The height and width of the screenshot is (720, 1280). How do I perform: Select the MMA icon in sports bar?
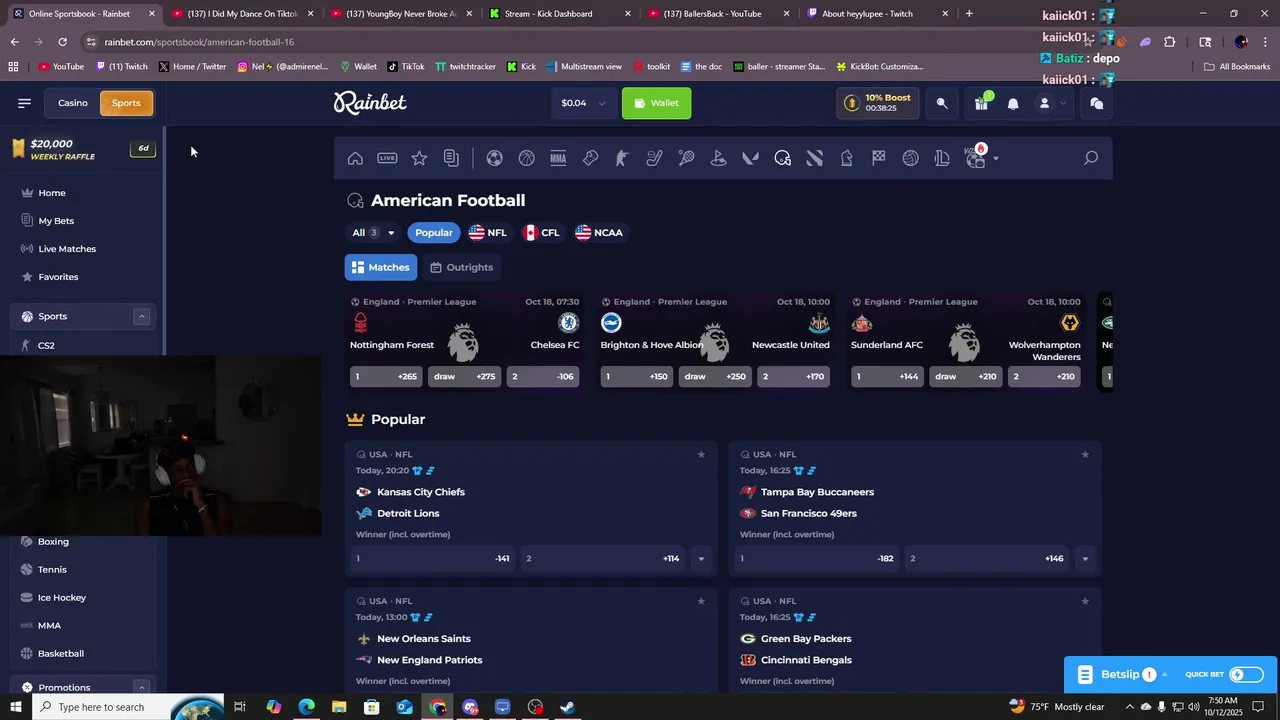point(558,158)
